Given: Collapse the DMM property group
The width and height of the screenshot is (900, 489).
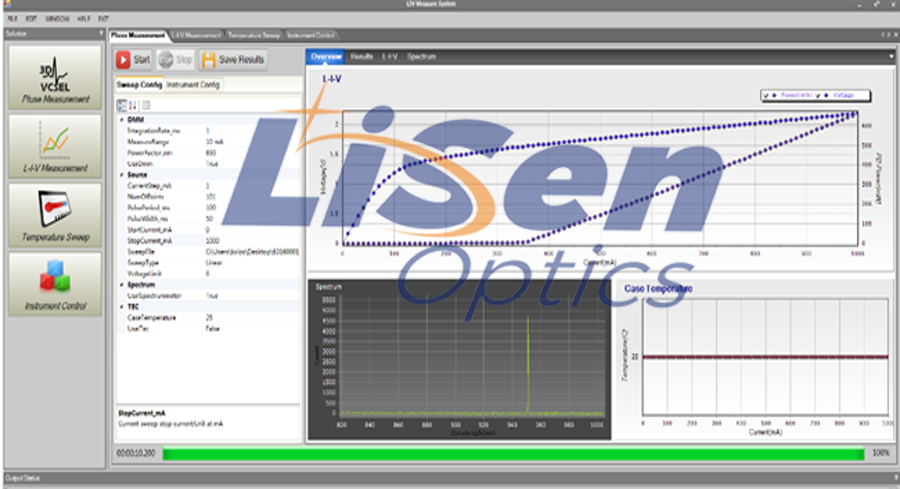Looking at the screenshot, I should [x=122, y=119].
